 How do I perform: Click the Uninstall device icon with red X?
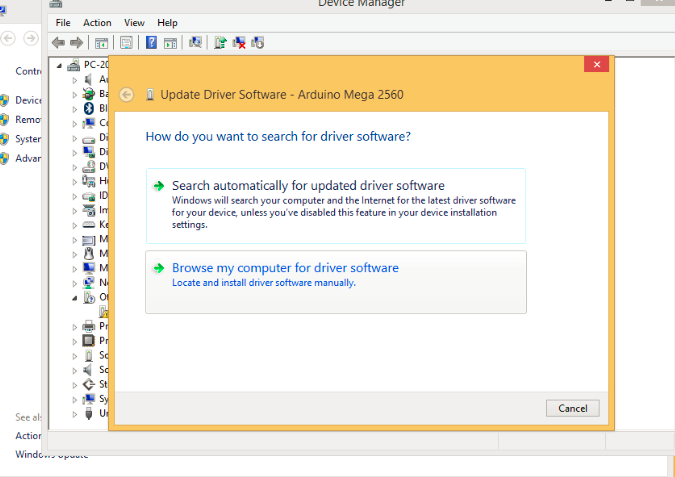click(239, 43)
